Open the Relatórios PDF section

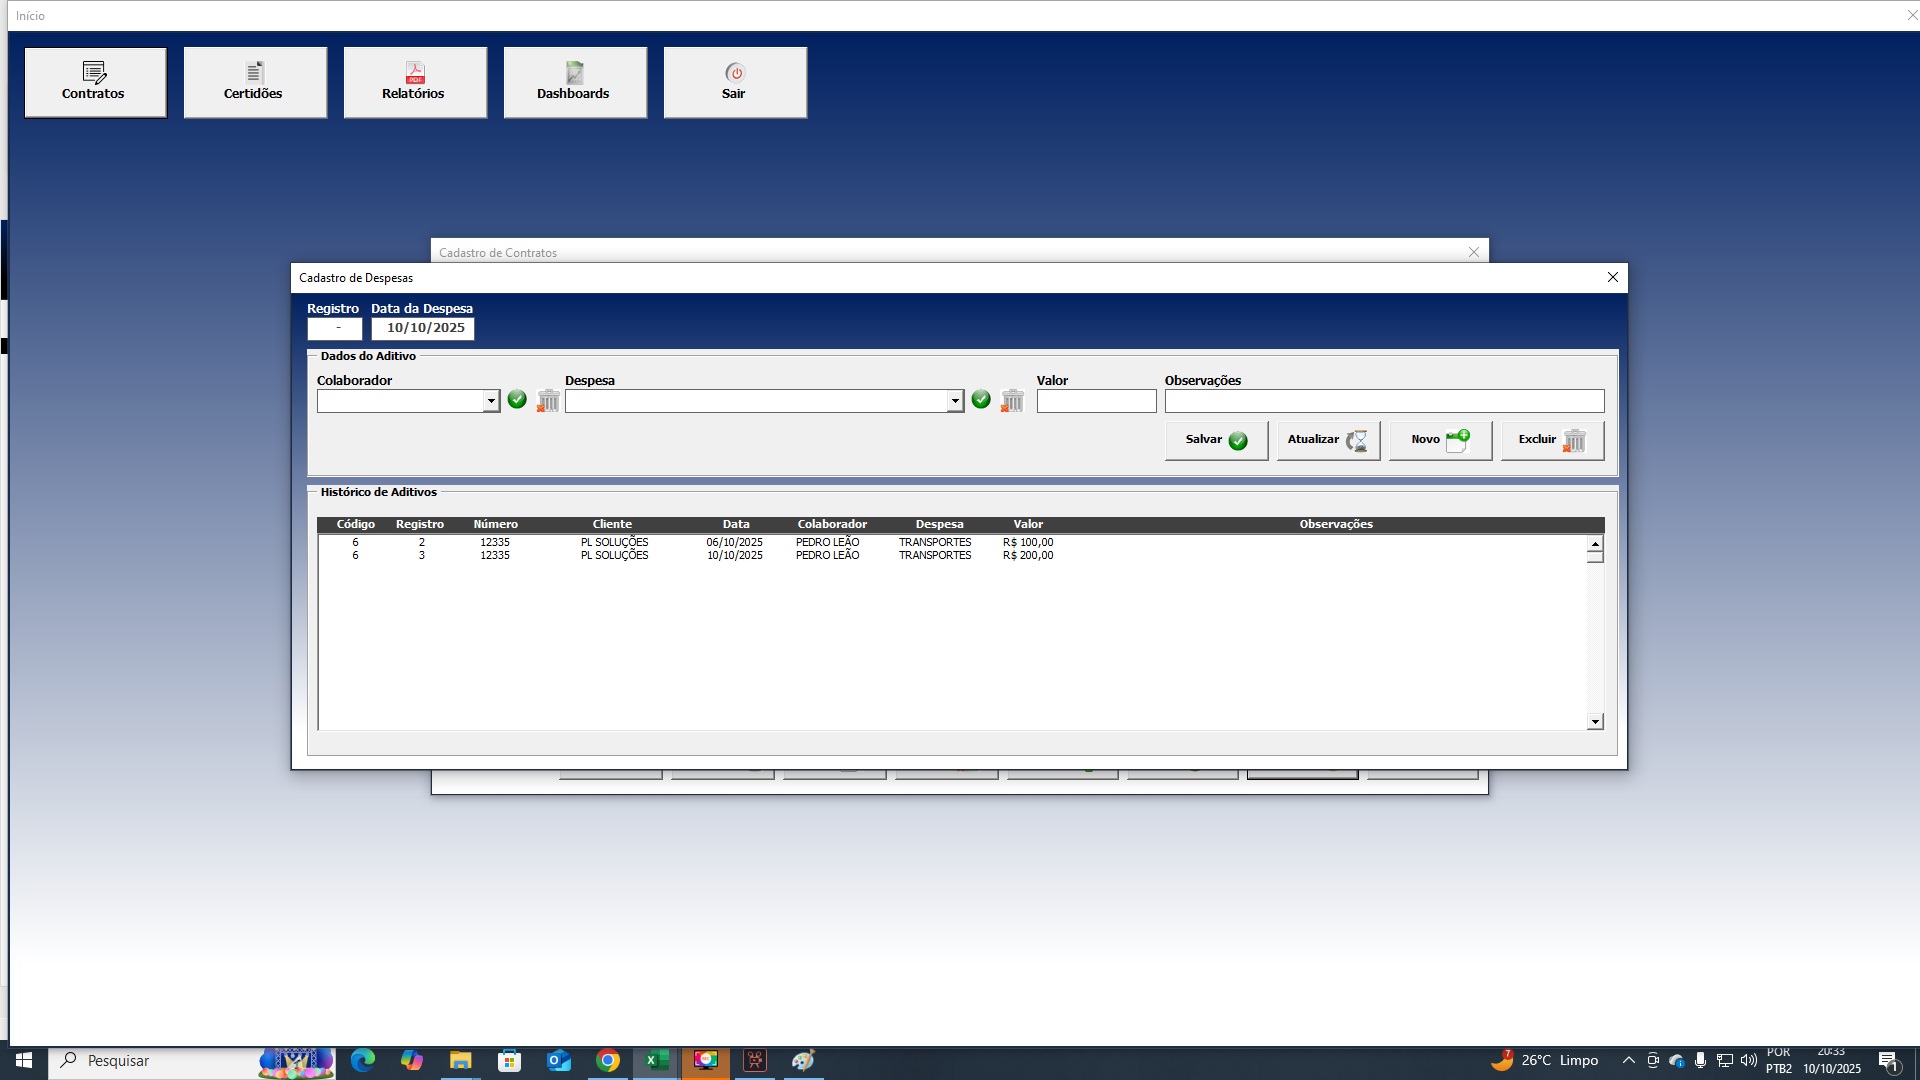point(415,82)
